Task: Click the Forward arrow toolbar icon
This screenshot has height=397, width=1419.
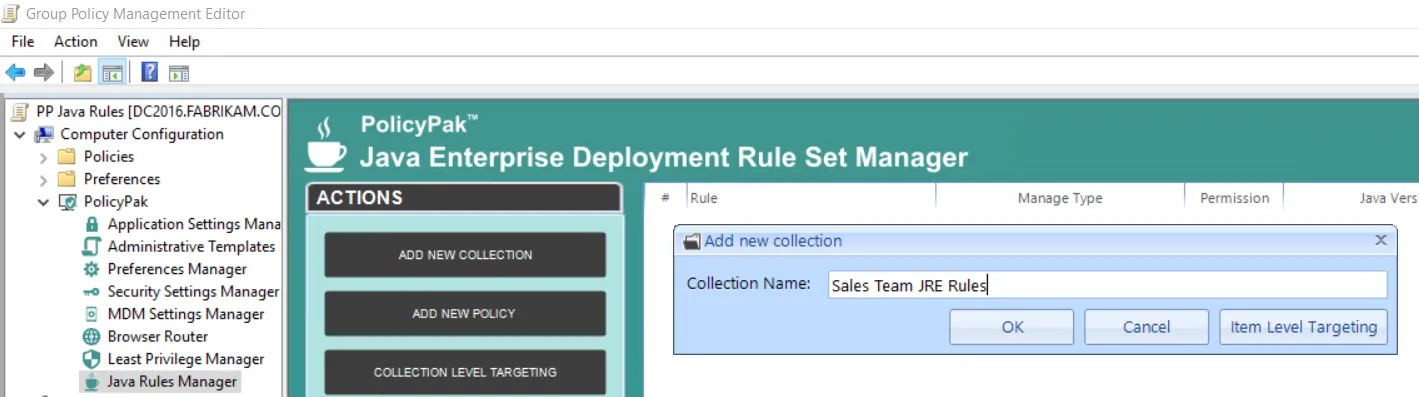Action: click(43, 72)
